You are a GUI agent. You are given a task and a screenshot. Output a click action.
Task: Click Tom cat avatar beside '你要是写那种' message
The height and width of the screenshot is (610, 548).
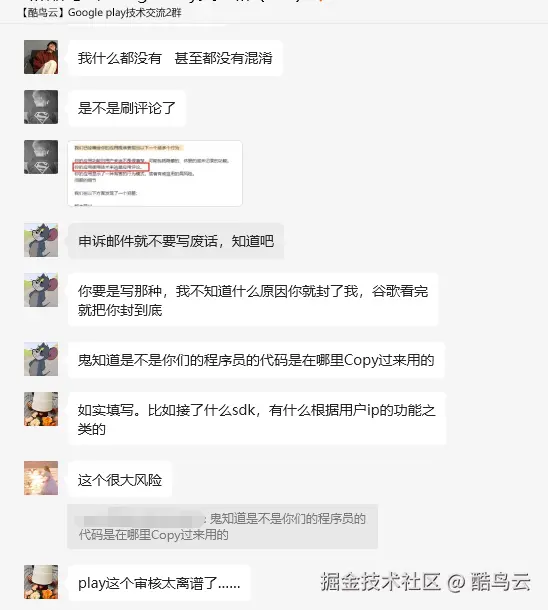coord(41,290)
